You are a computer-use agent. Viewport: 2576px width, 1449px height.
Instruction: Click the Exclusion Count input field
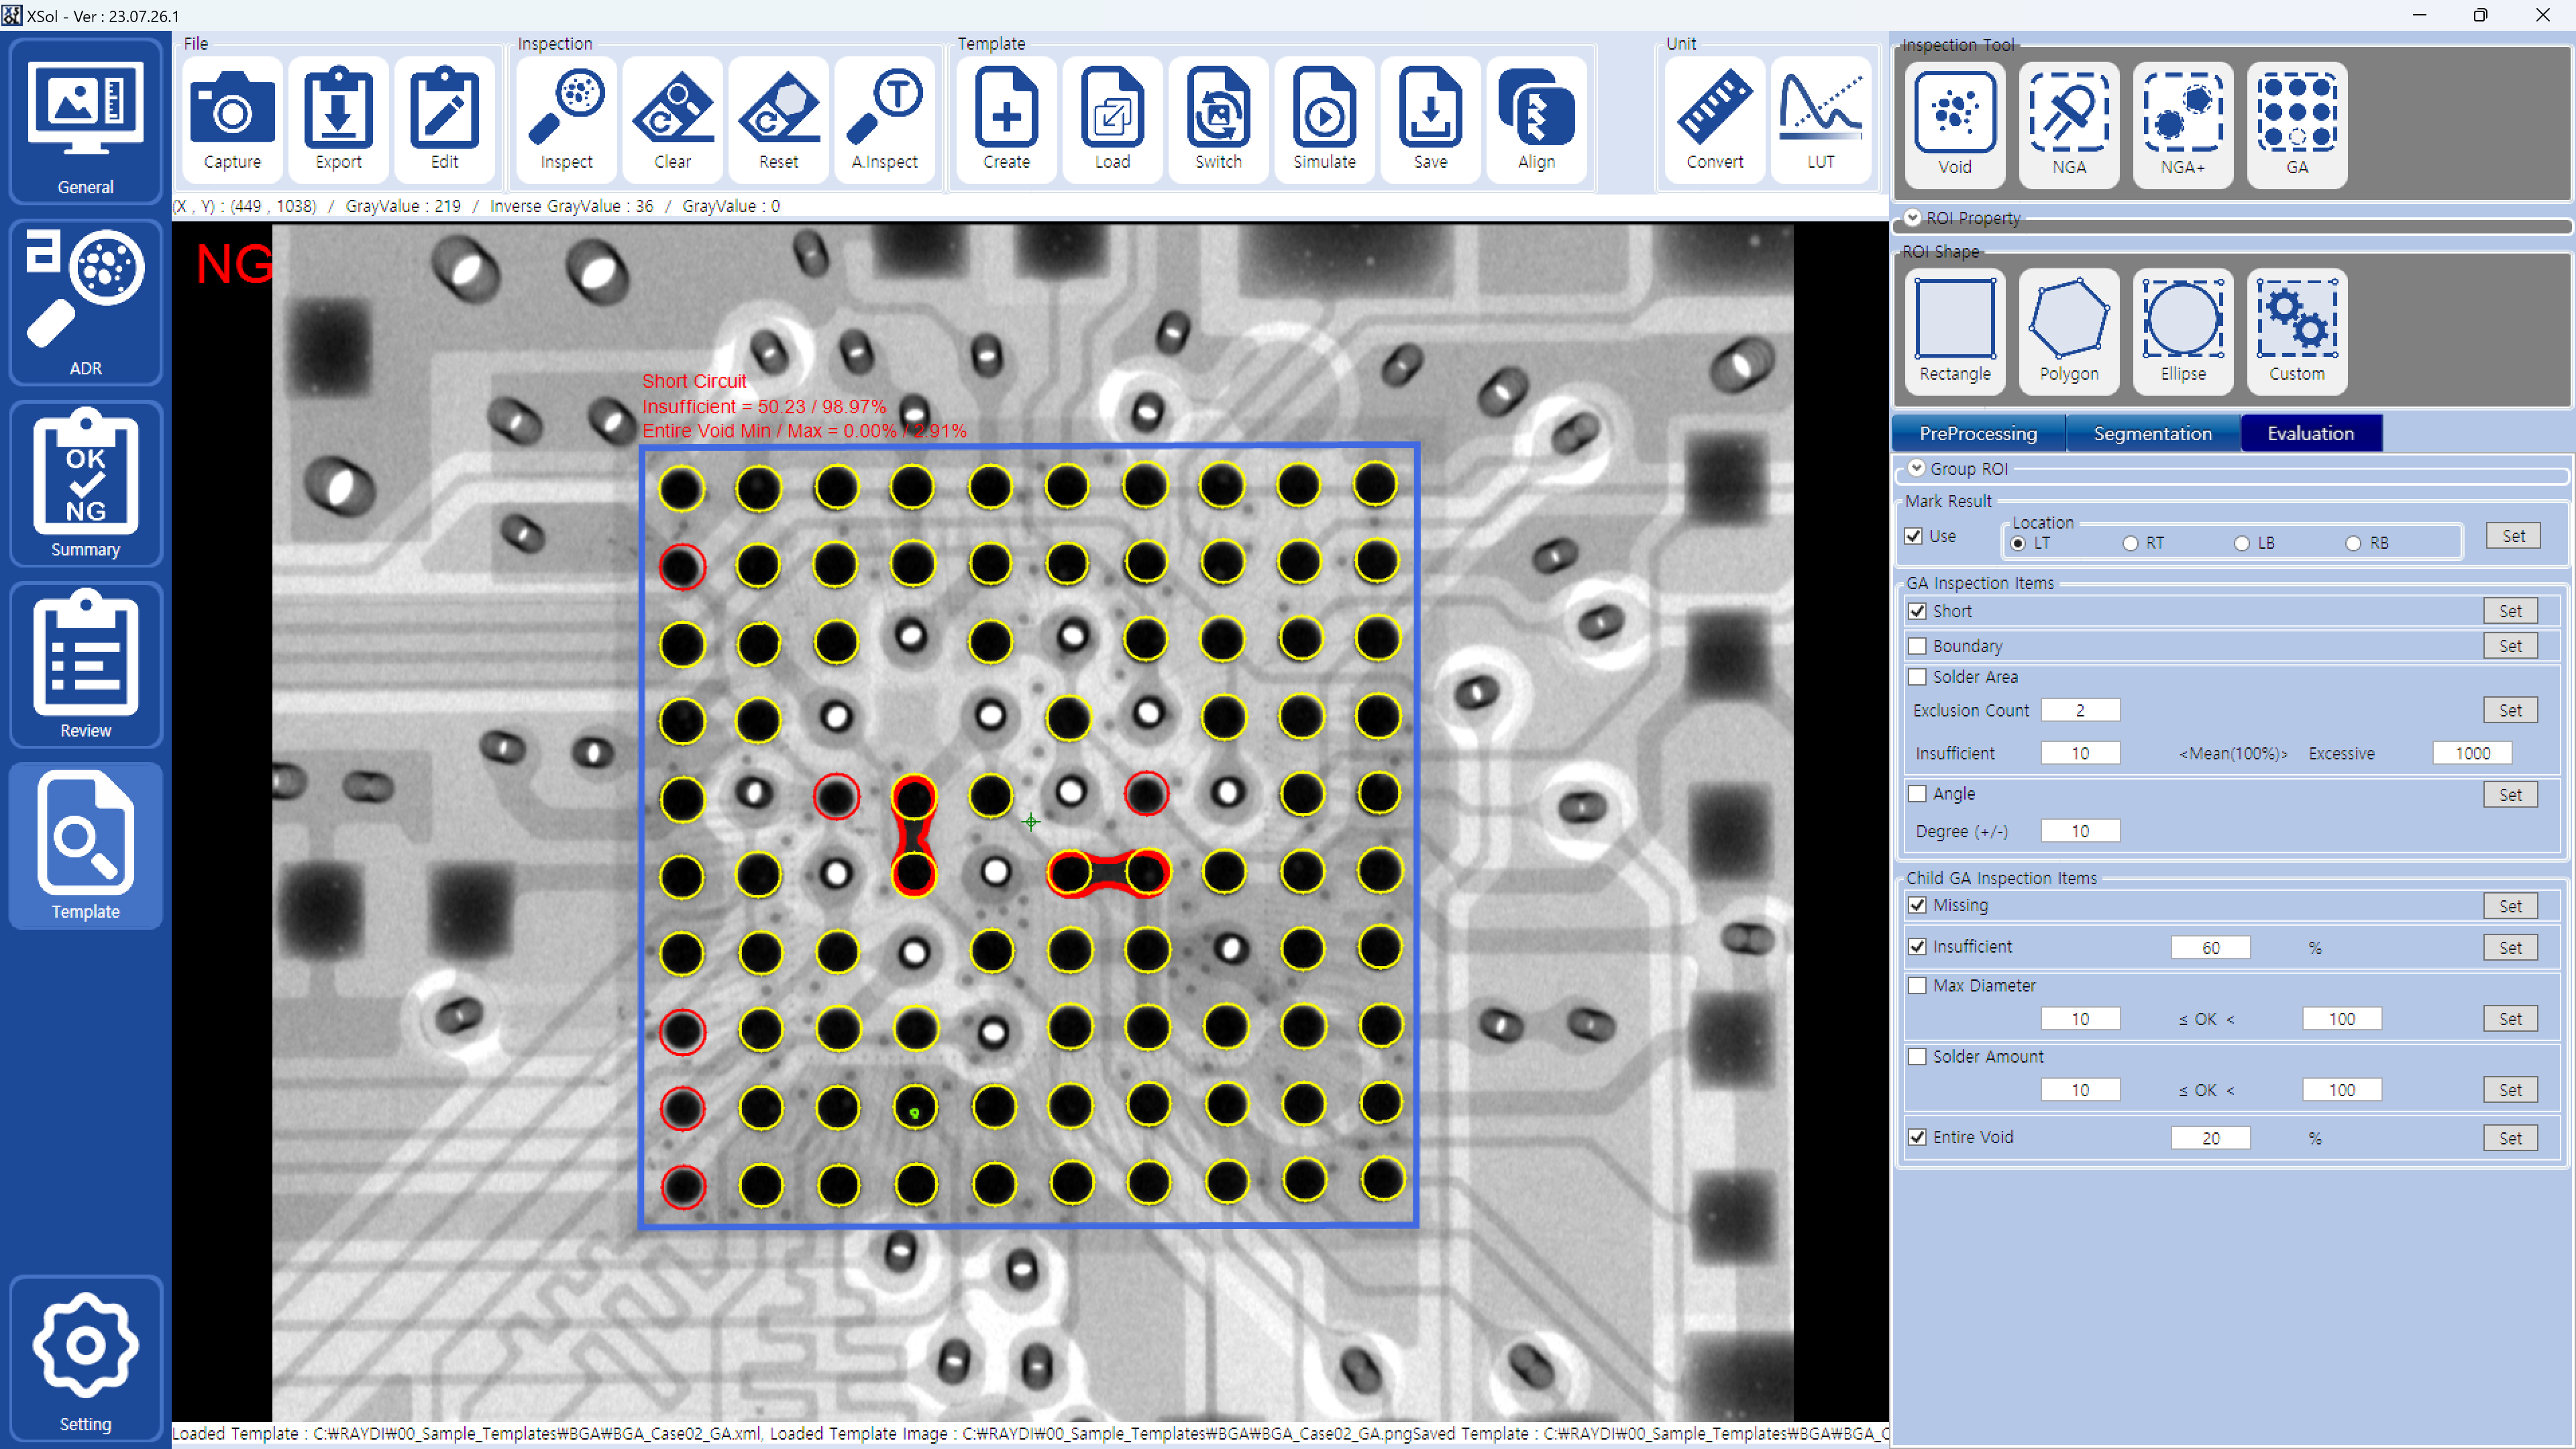(2079, 710)
